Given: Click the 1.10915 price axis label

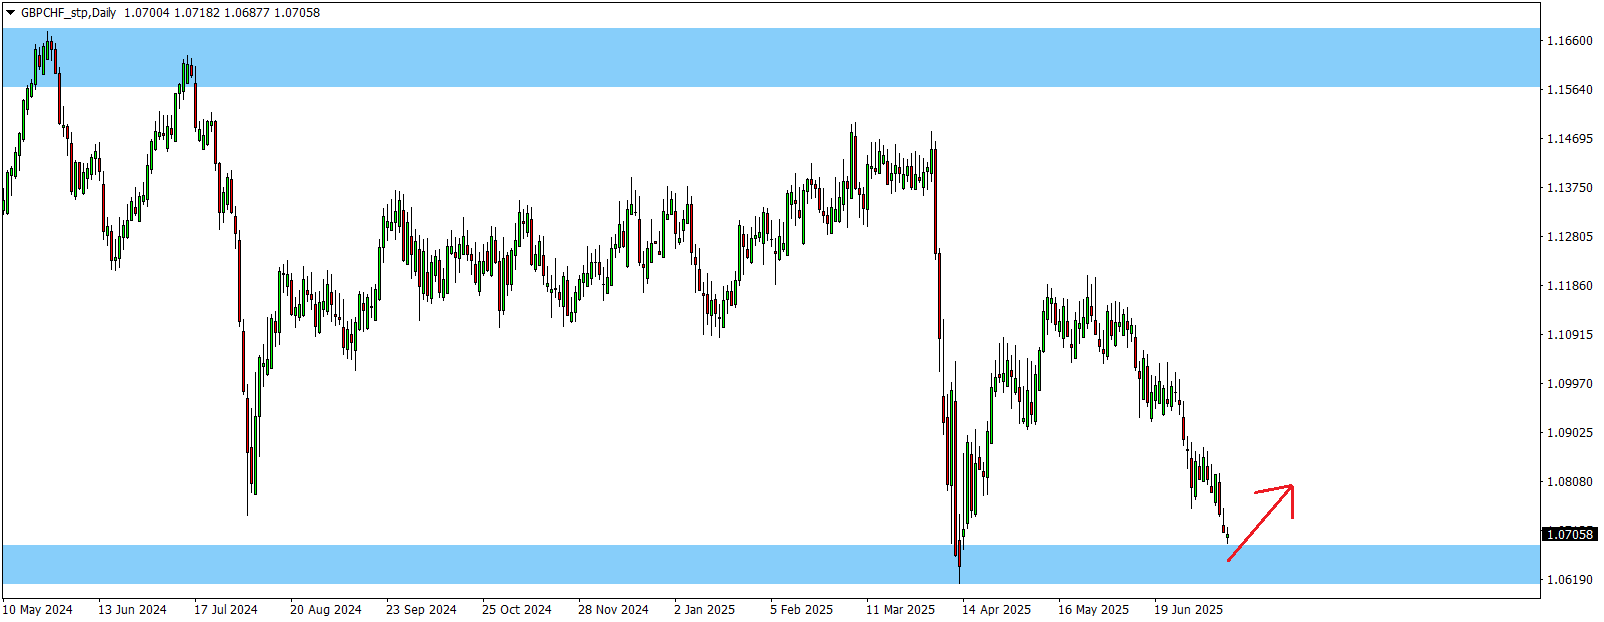Looking at the screenshot, I should pos(1570,334).
